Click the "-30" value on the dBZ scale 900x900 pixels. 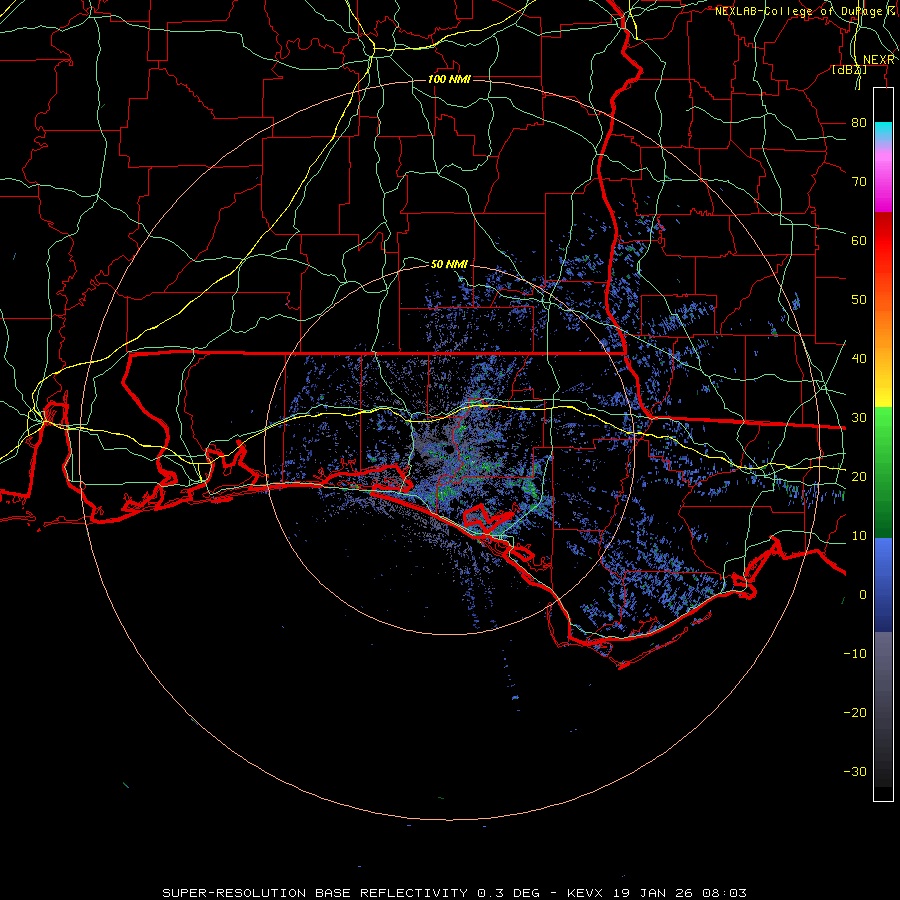click(855, 771)
